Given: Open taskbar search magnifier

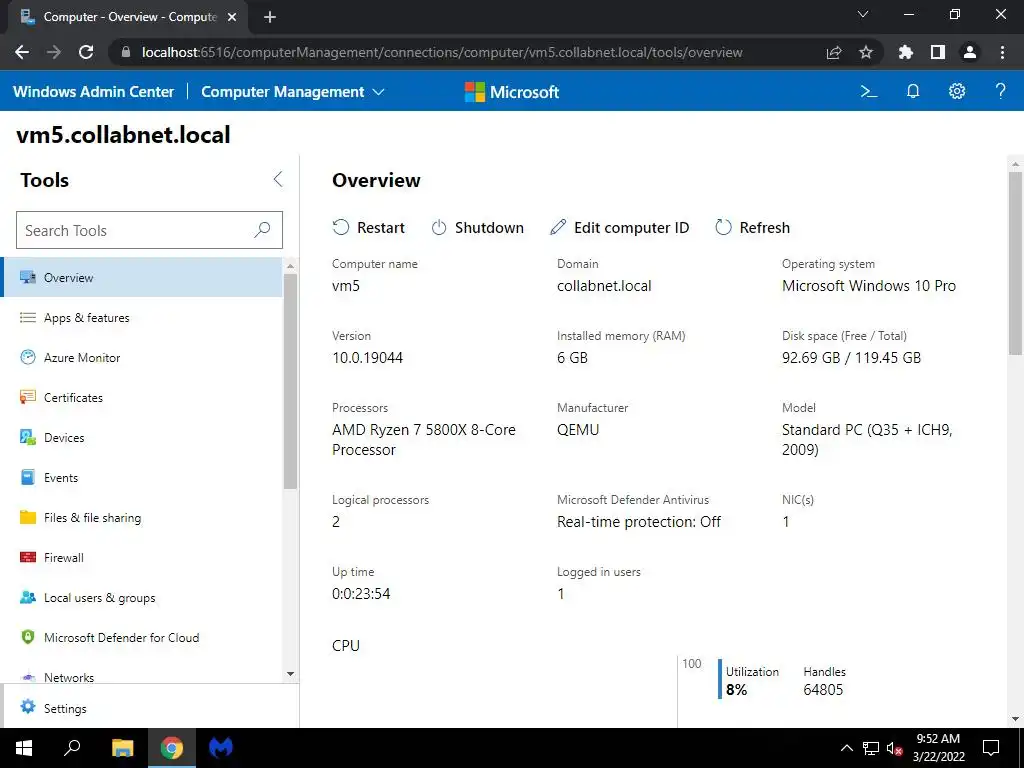Looking at the screenshot, I should coord(72,748).
